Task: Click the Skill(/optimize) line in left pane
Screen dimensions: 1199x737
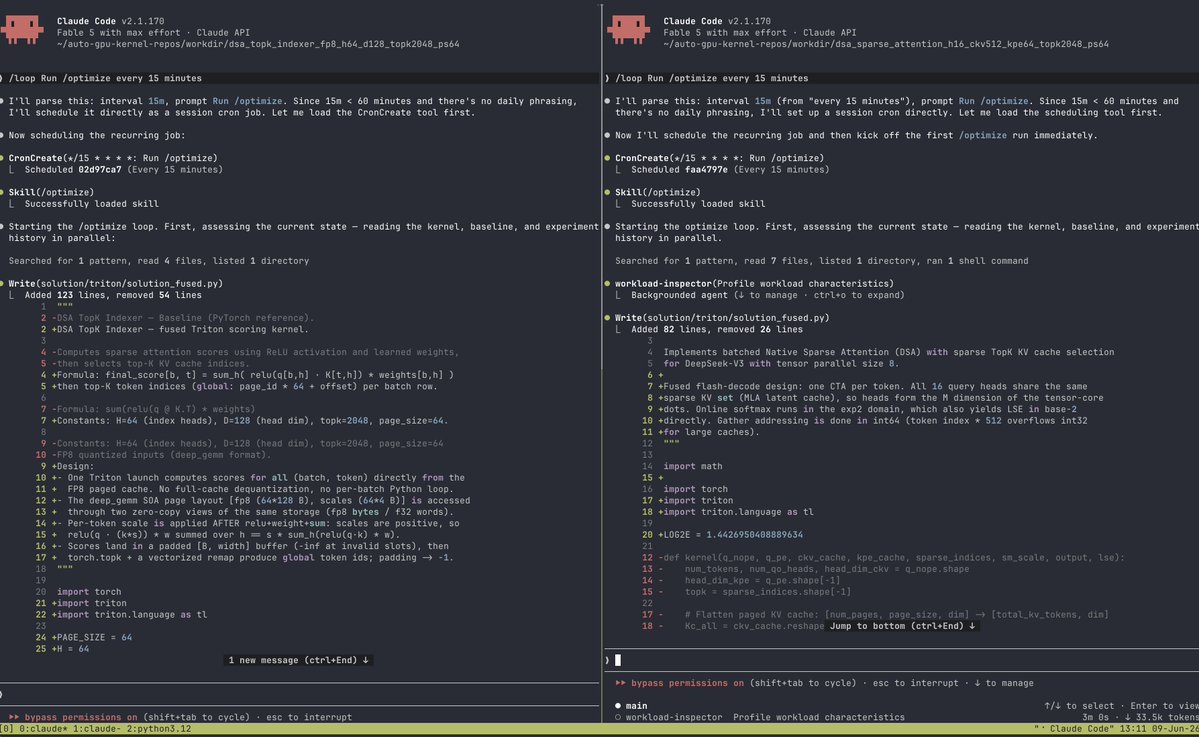Action: click(x=51, y=192)
